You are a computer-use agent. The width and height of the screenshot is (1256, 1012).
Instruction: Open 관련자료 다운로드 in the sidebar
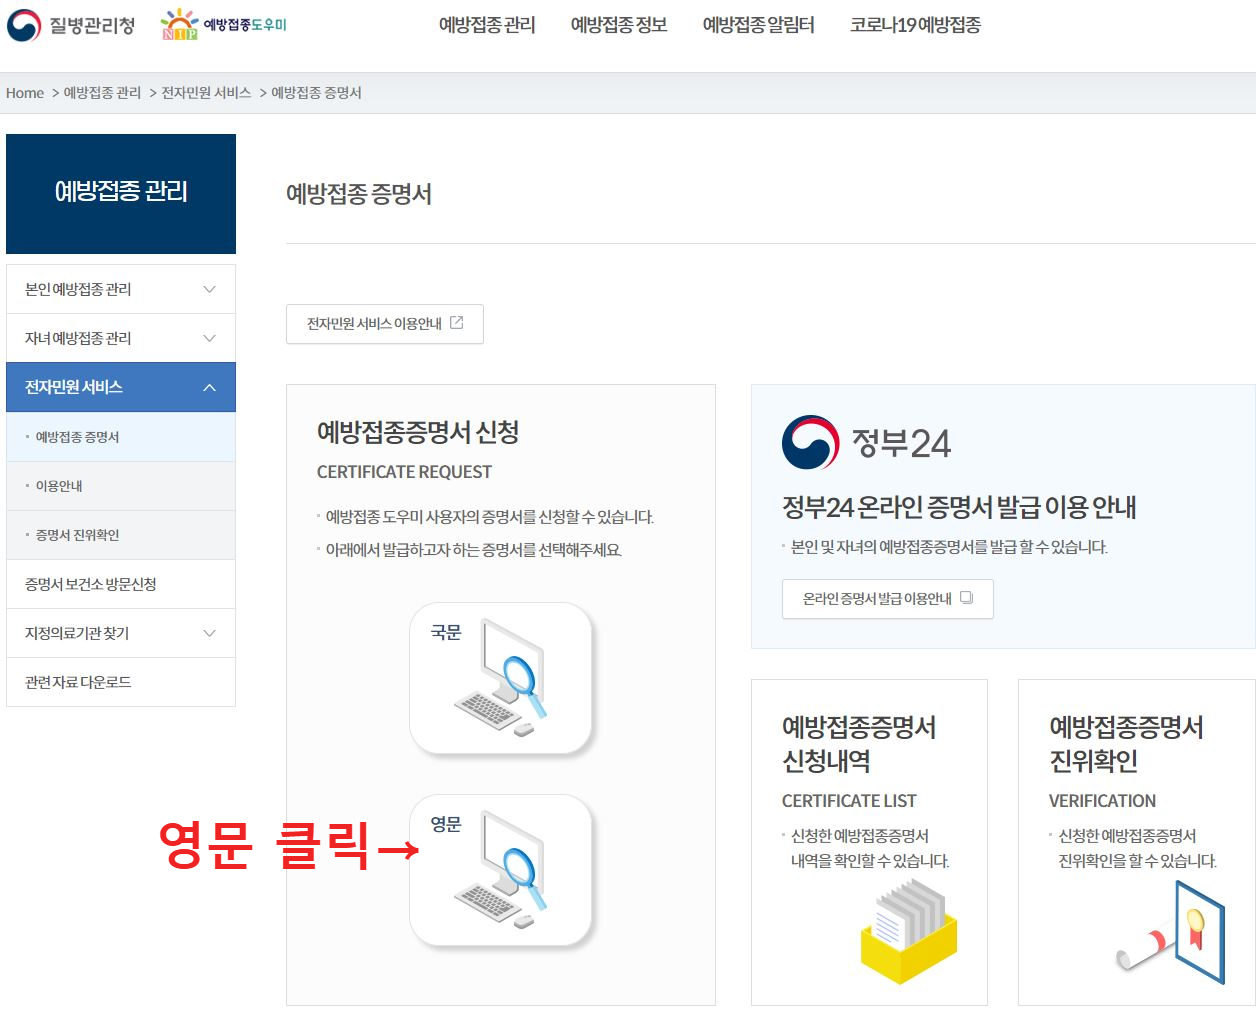(x=121, y=682)
